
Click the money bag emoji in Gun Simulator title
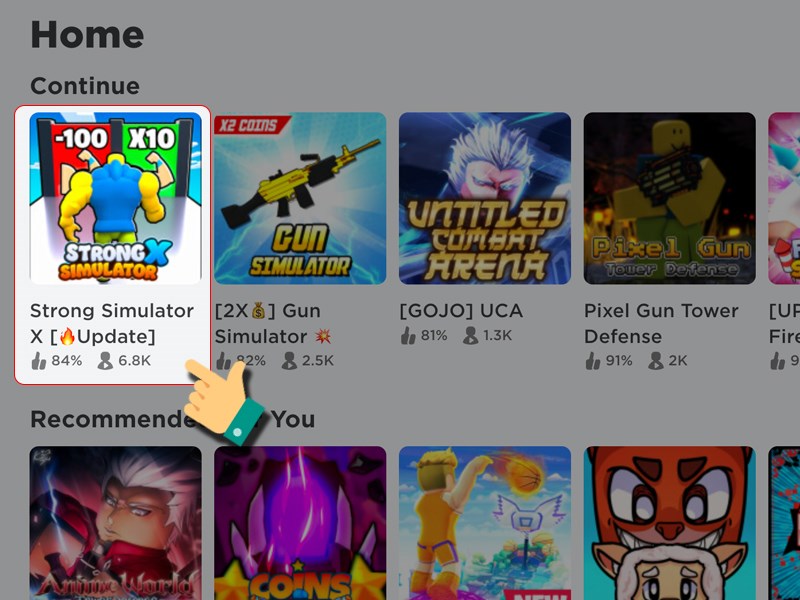(x=259, y=310)
